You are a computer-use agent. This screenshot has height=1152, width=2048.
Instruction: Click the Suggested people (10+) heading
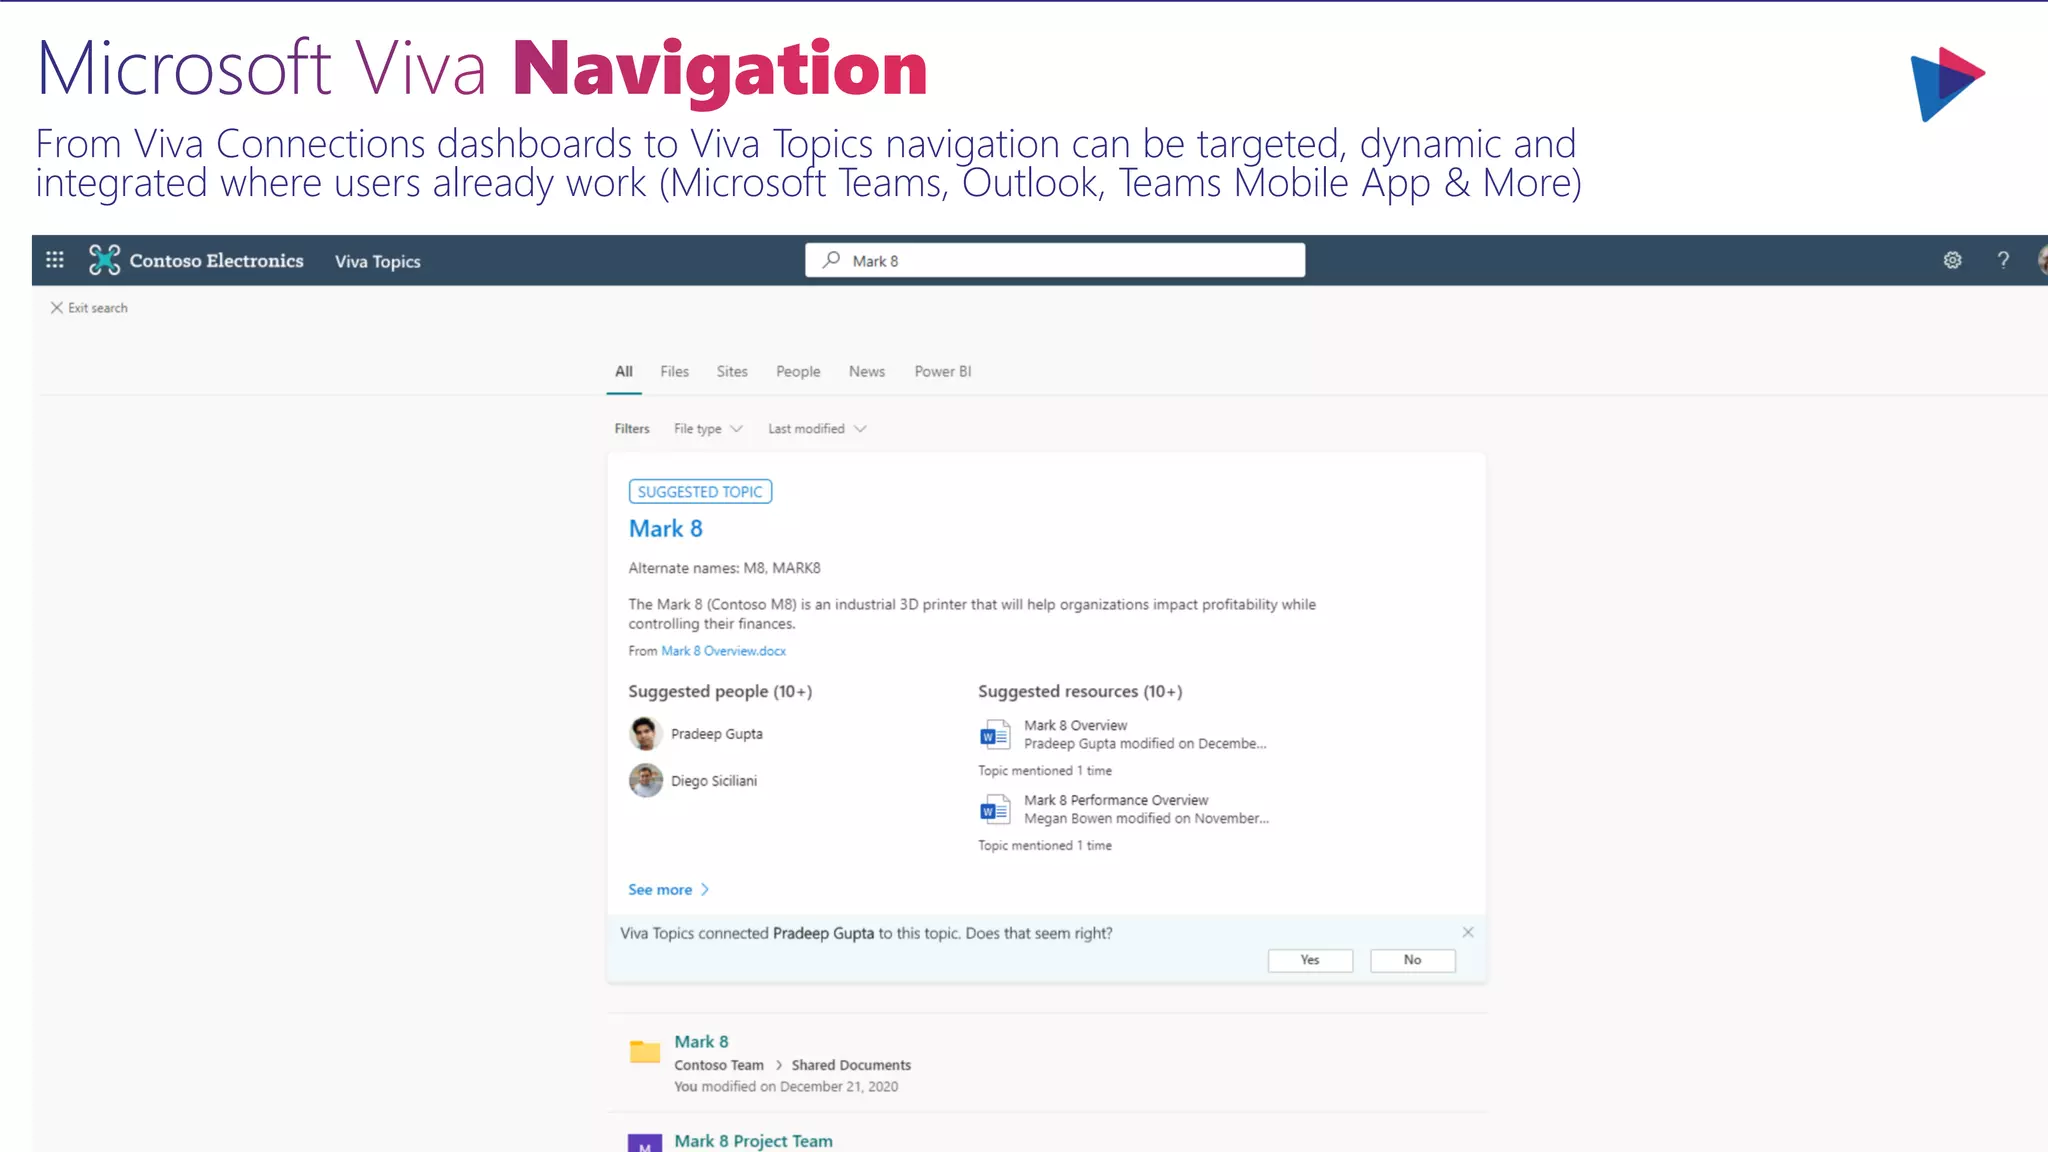point(720,691)
